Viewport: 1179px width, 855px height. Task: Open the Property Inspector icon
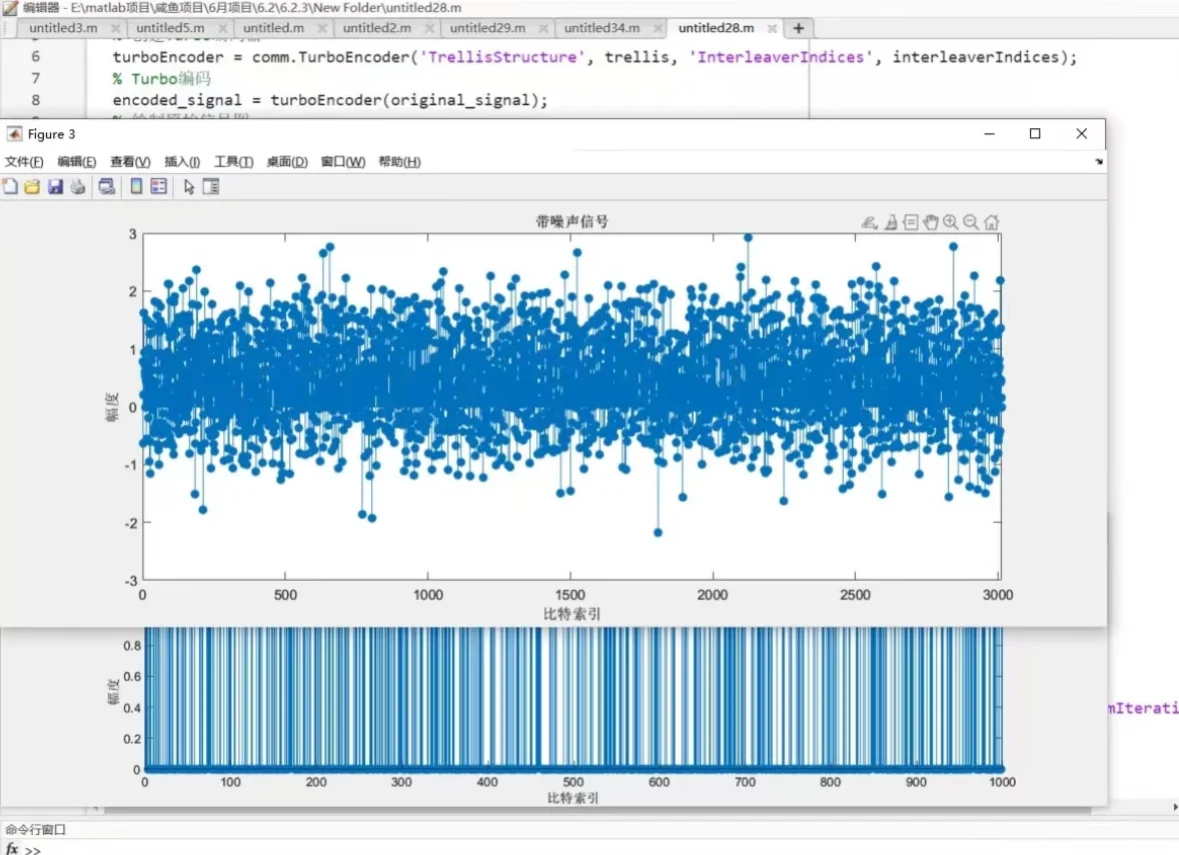[x=211, y=186]
